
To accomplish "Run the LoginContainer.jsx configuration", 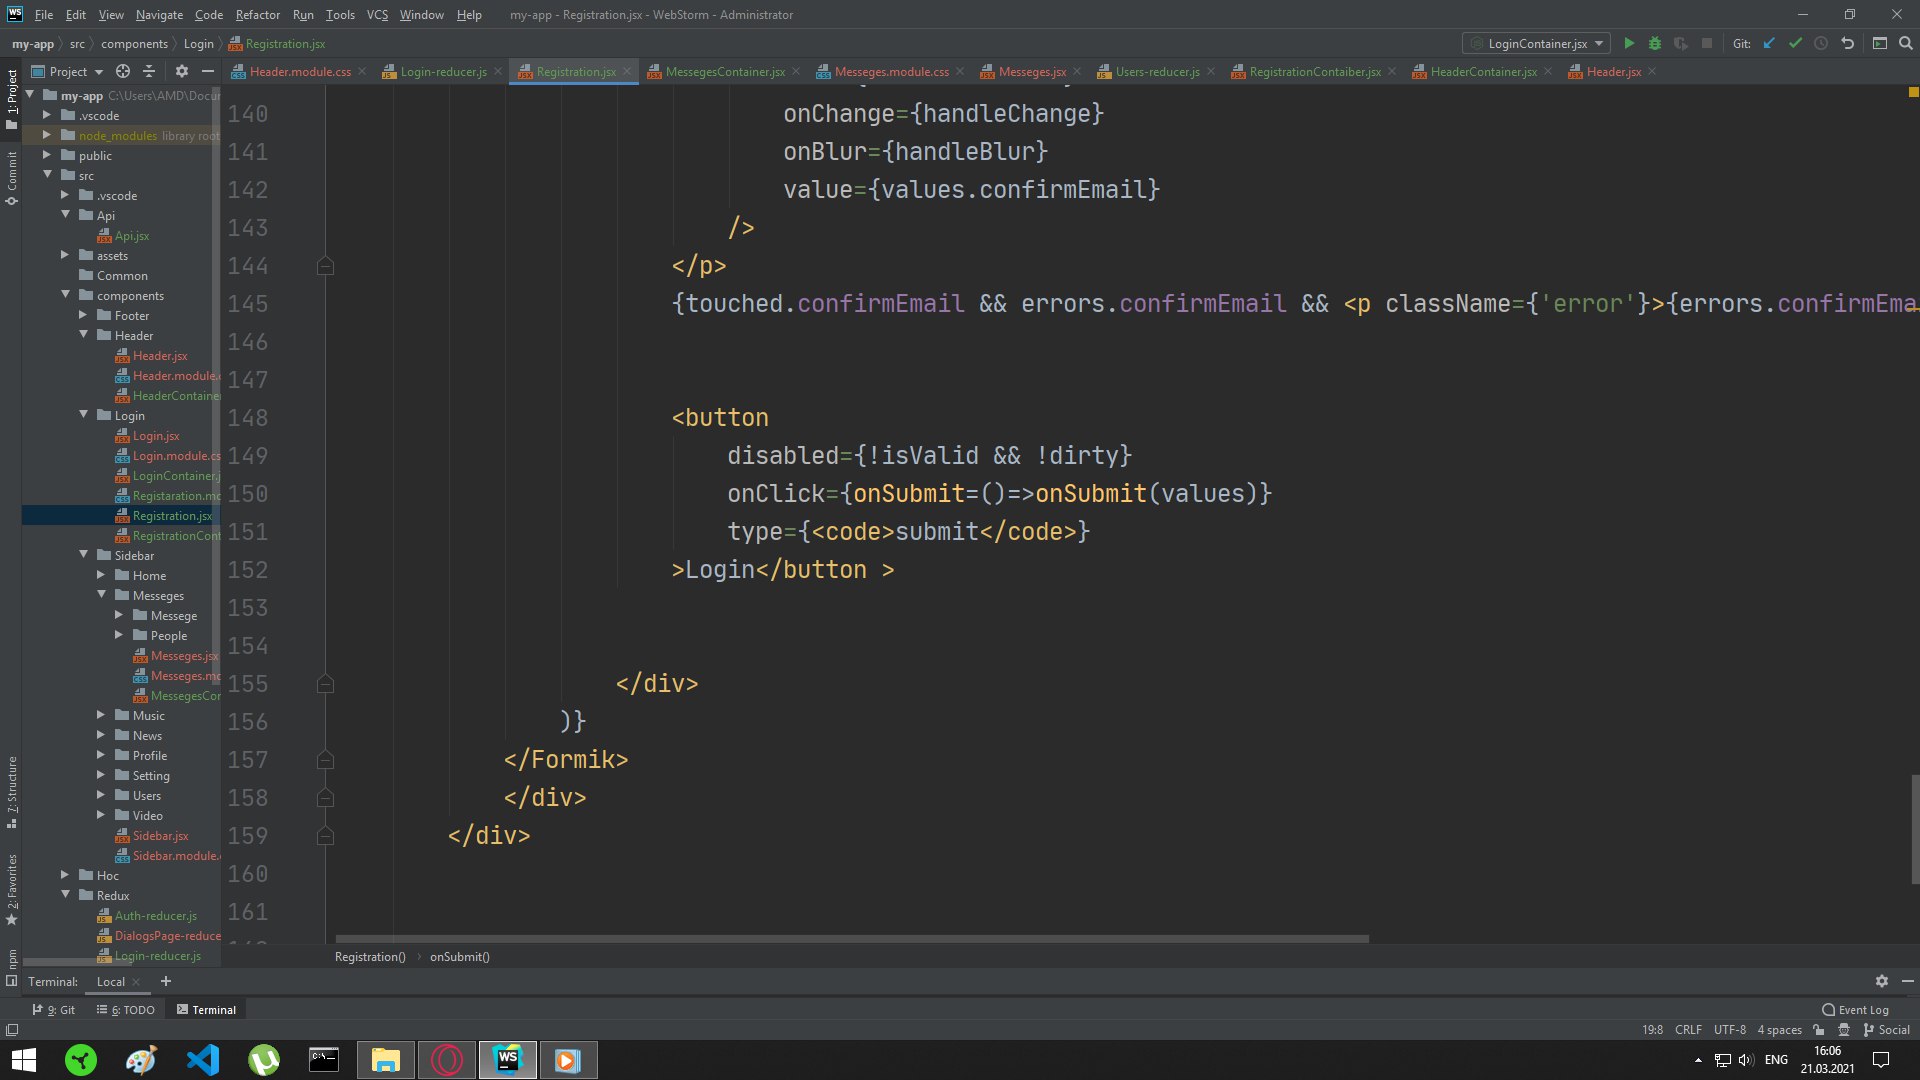I will pos(1629,44).
